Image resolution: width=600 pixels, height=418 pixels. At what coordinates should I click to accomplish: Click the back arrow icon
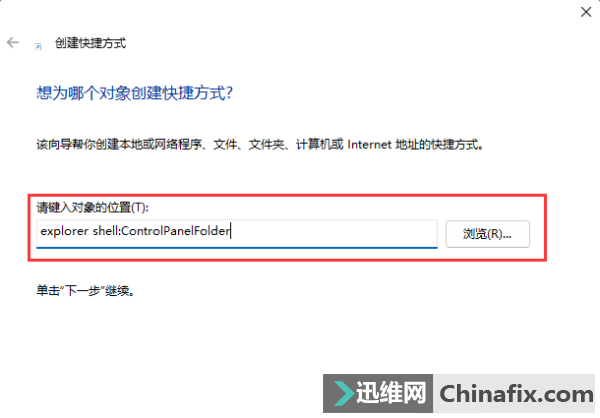(13, 42)
